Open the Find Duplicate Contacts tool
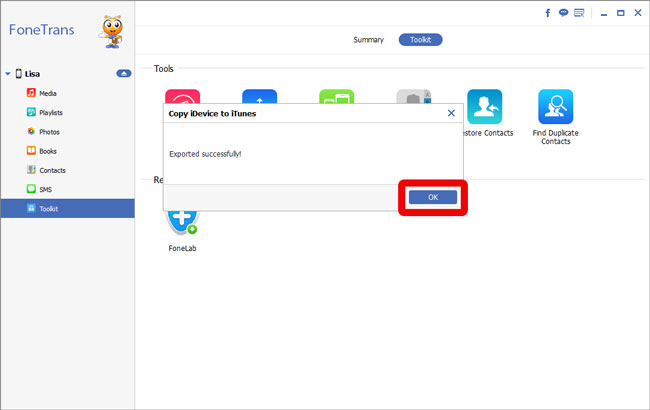 coord(555,107)
